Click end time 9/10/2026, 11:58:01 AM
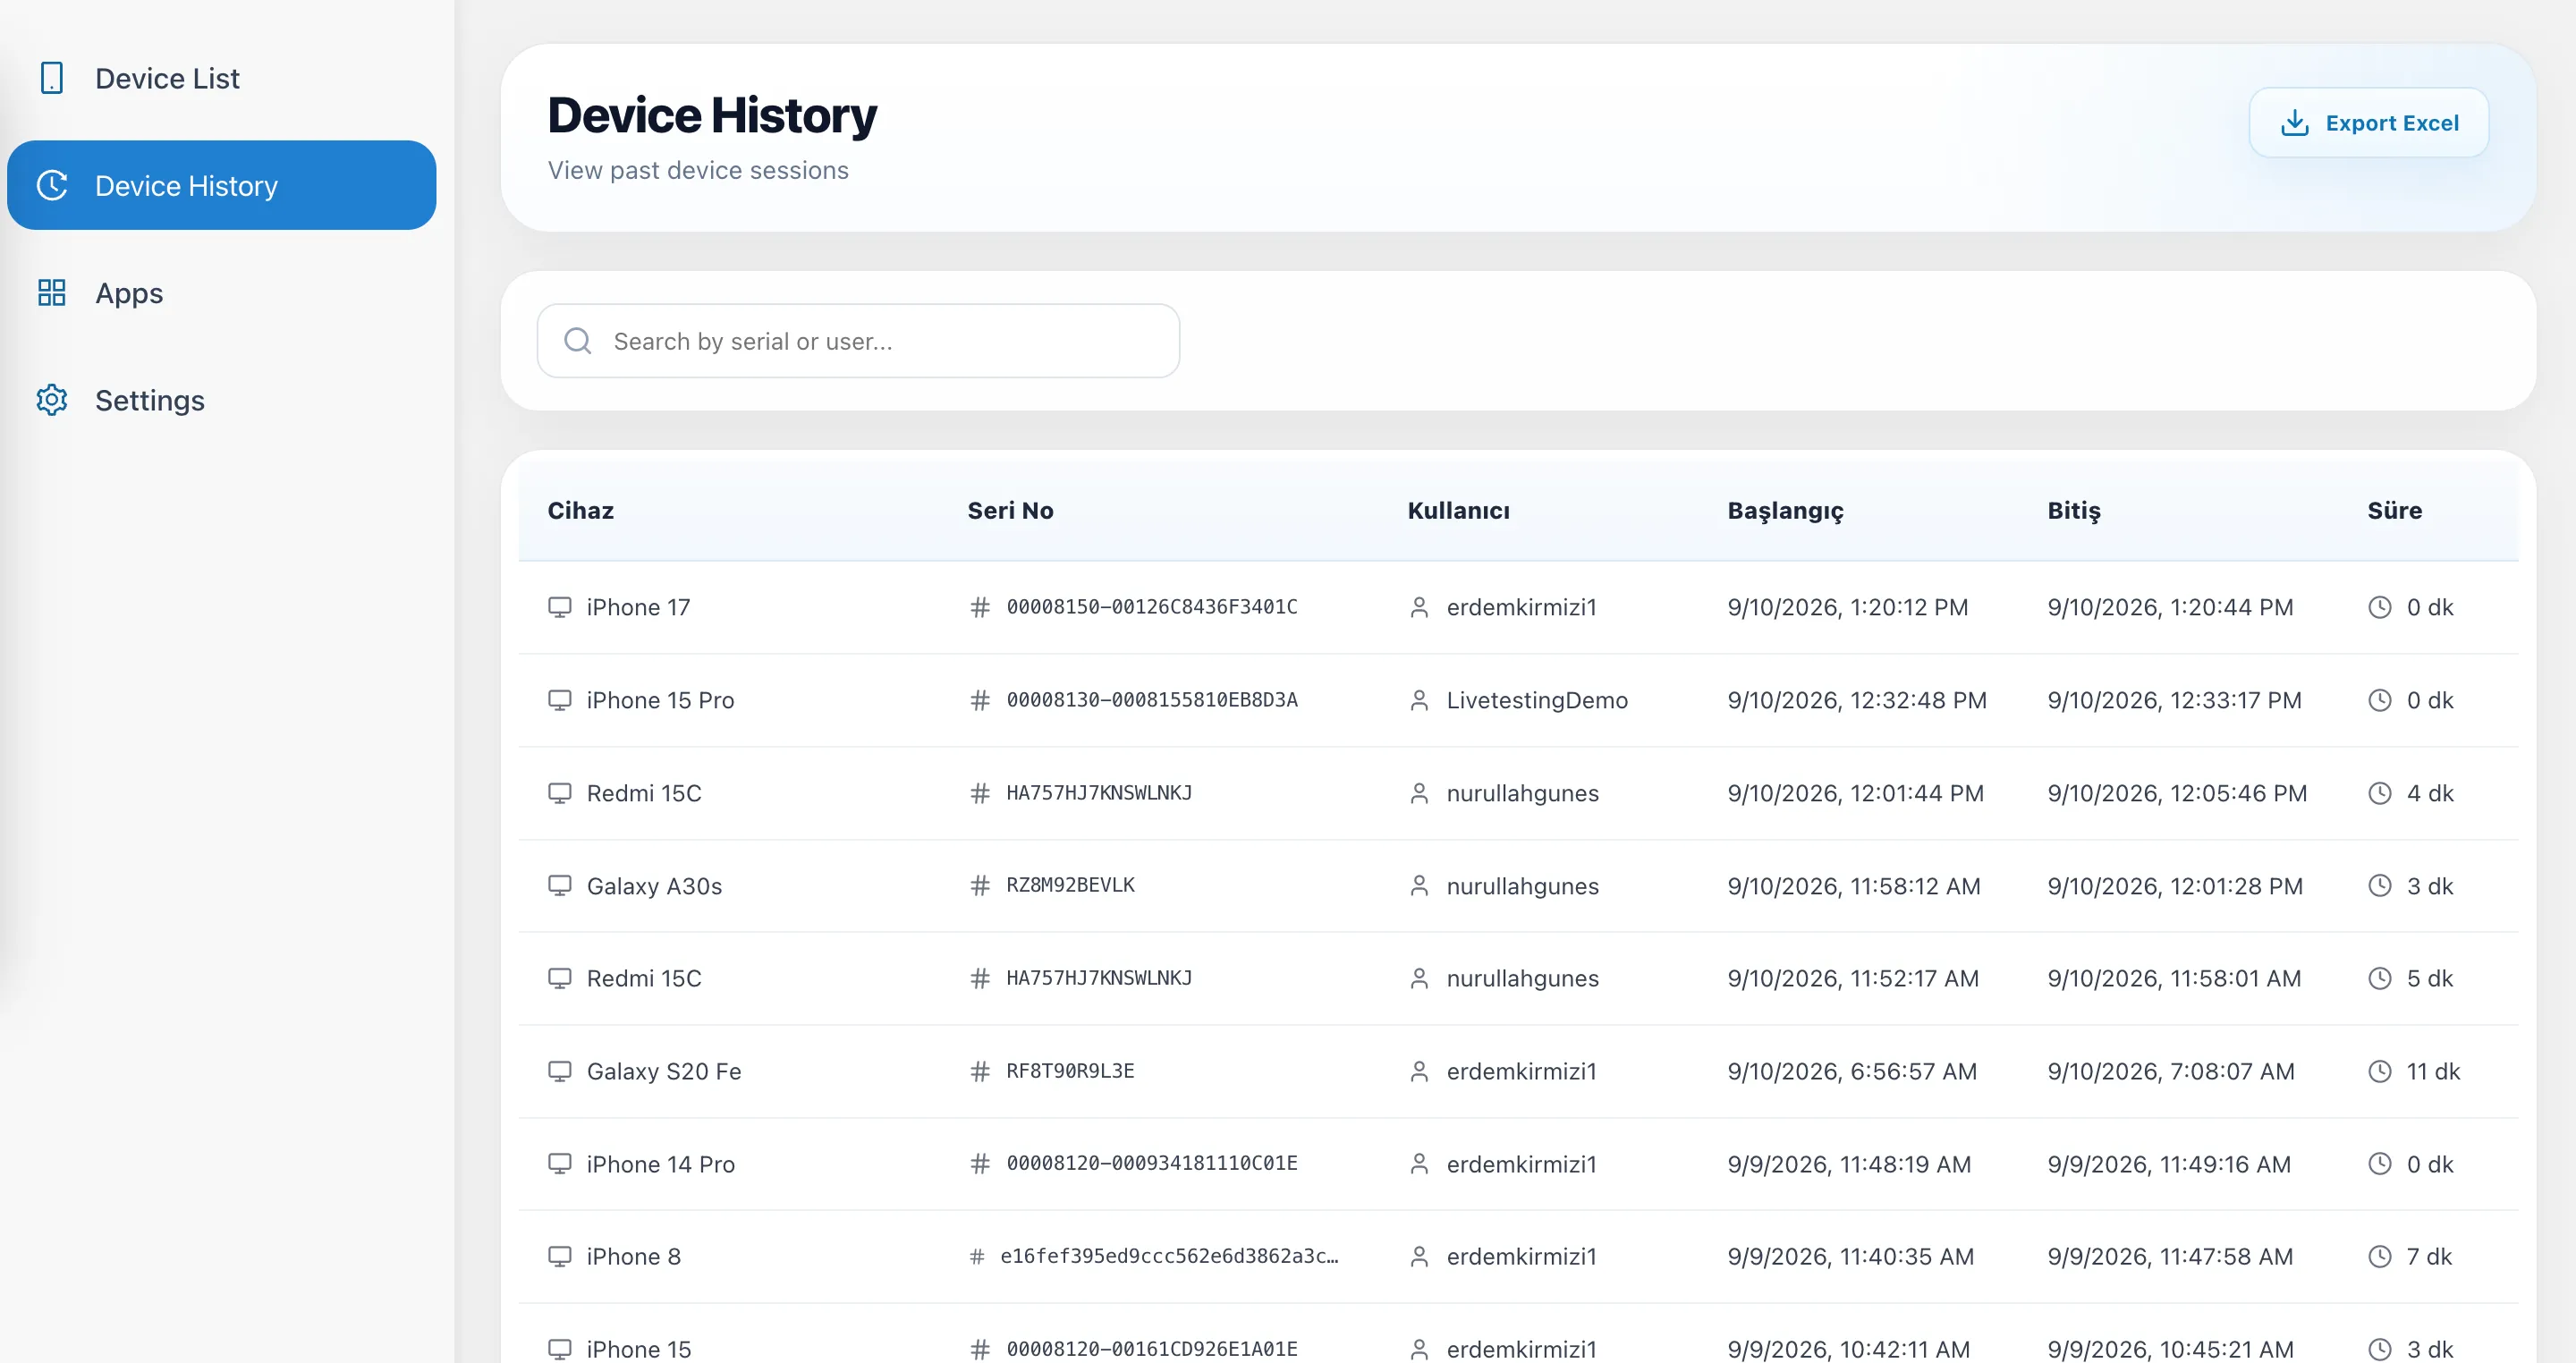The width and height of the screenshot is (2576, 1363). click(2174, 978)
